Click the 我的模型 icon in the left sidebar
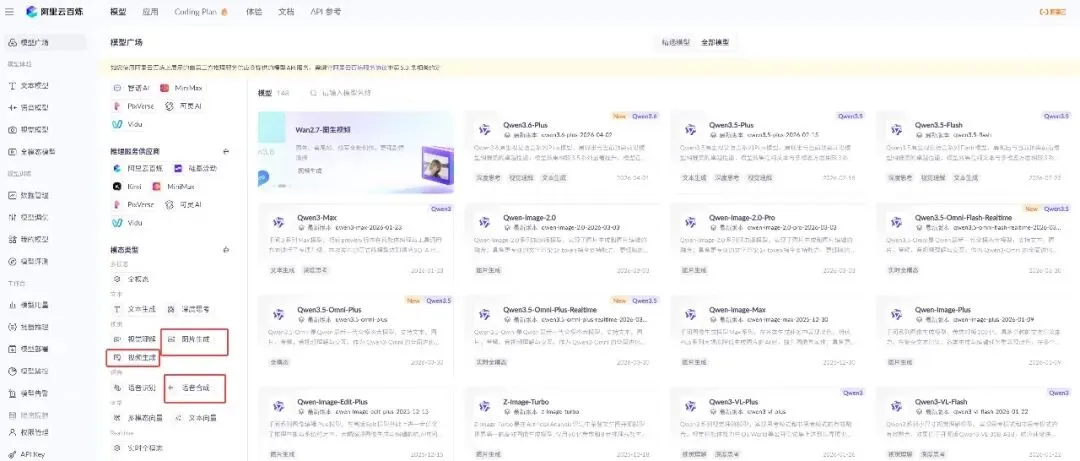This screenshot has width=1080, height=461. (x=12, y=239)
